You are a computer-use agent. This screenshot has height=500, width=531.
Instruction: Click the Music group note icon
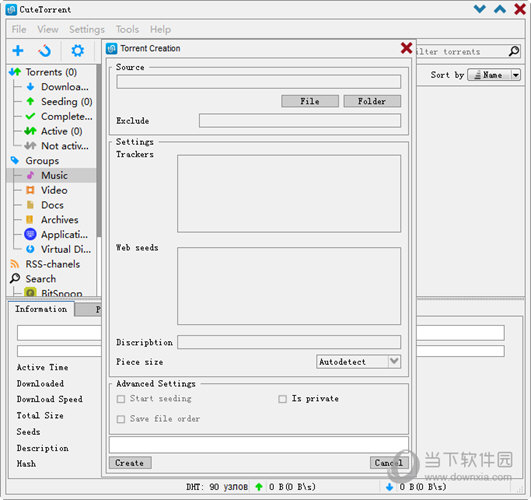coord(30,175)
